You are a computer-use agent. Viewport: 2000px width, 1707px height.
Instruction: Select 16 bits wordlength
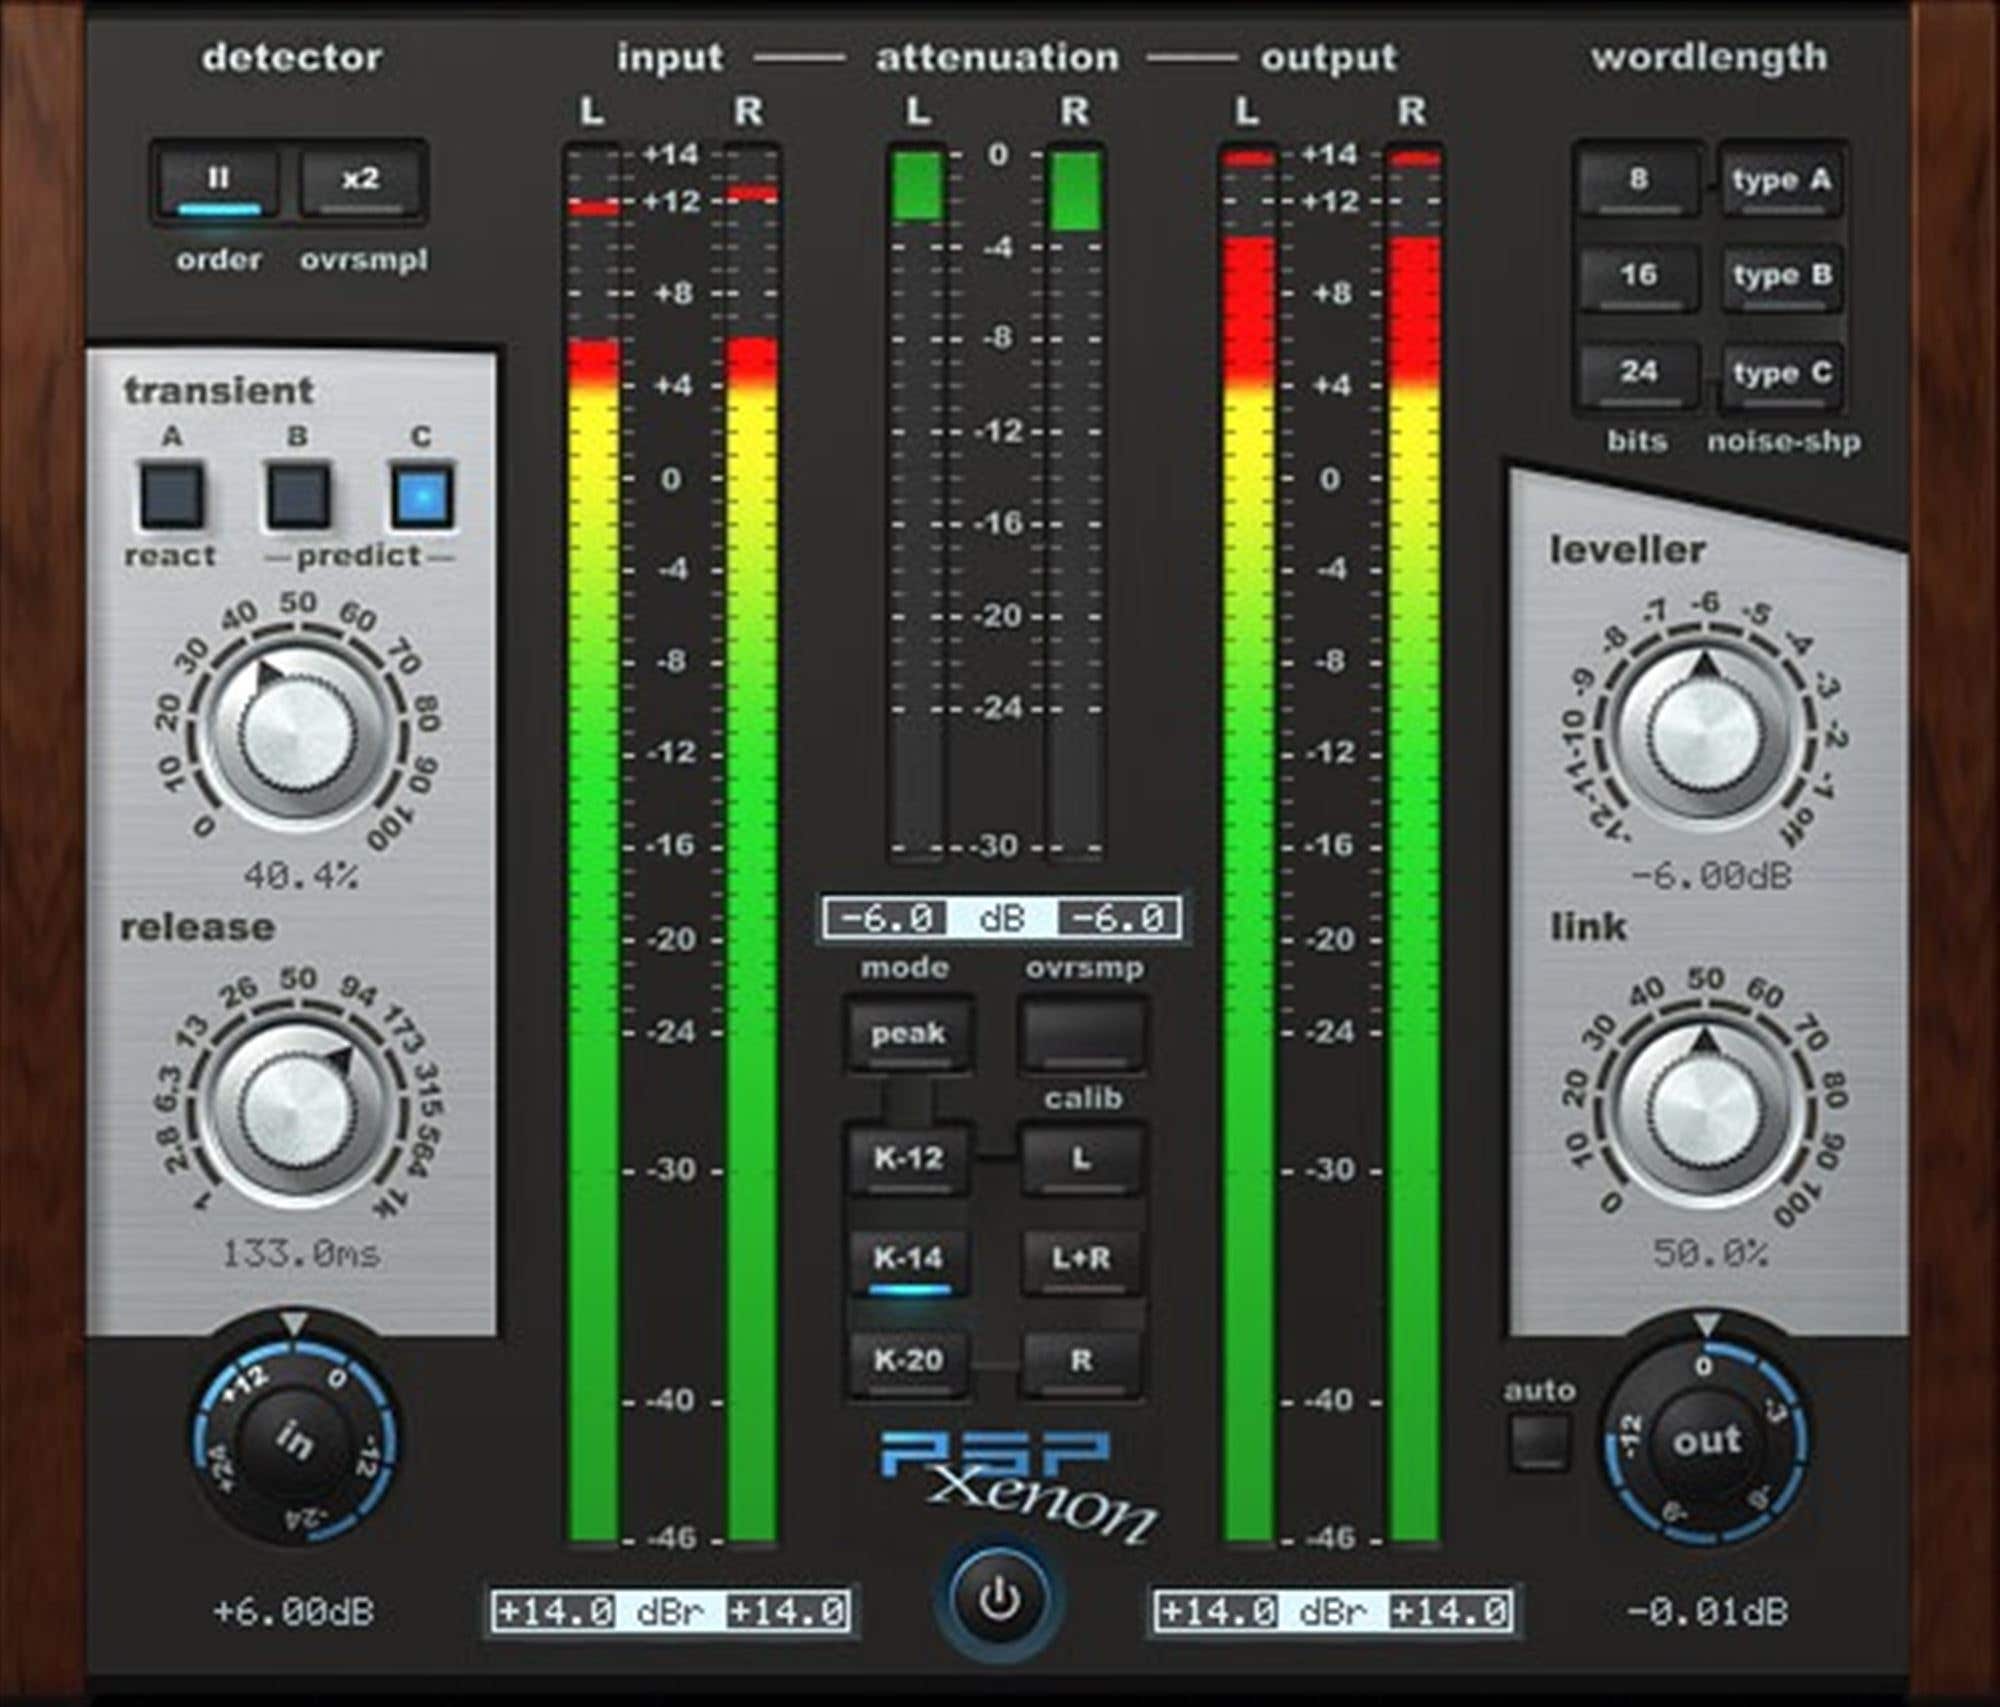[x=1637, y=277]
